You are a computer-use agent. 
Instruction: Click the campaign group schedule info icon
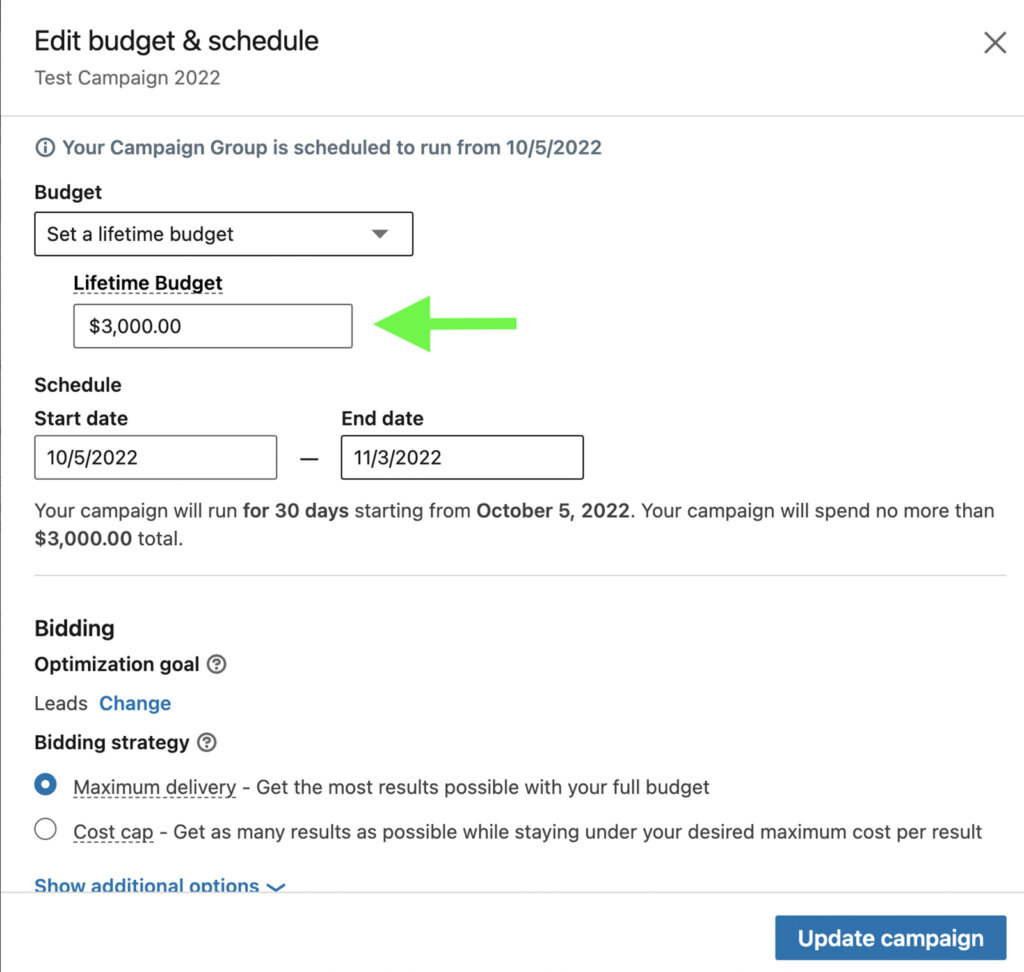(x=45, y=147)
